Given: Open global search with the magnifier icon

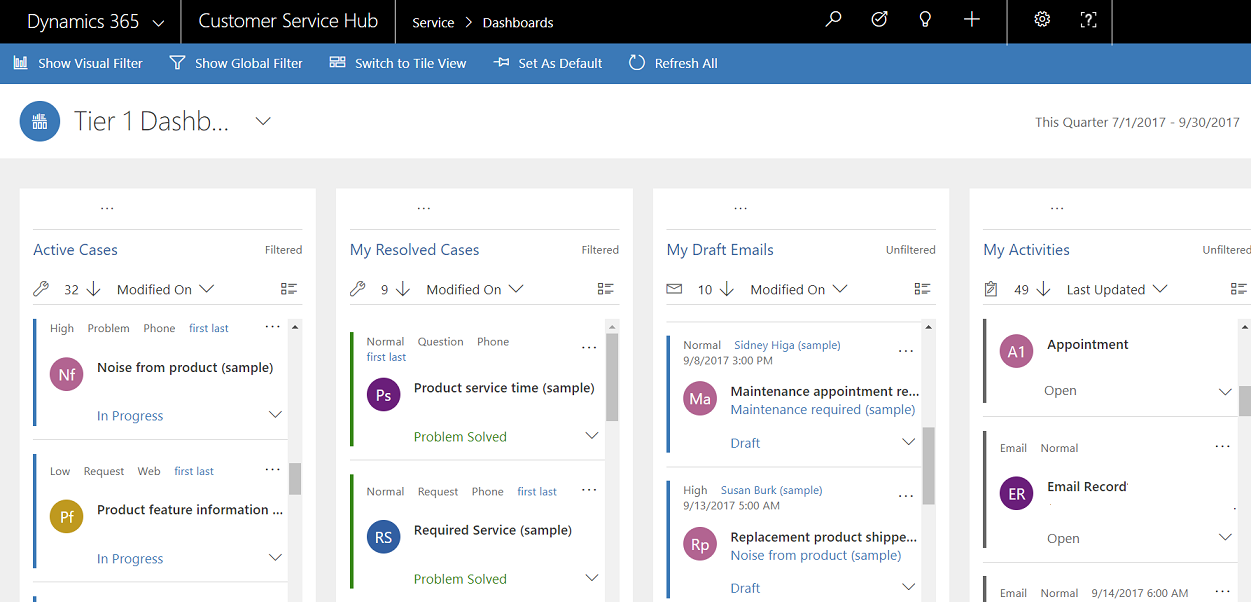Looking at the screenshot, I should click(833, 19).
